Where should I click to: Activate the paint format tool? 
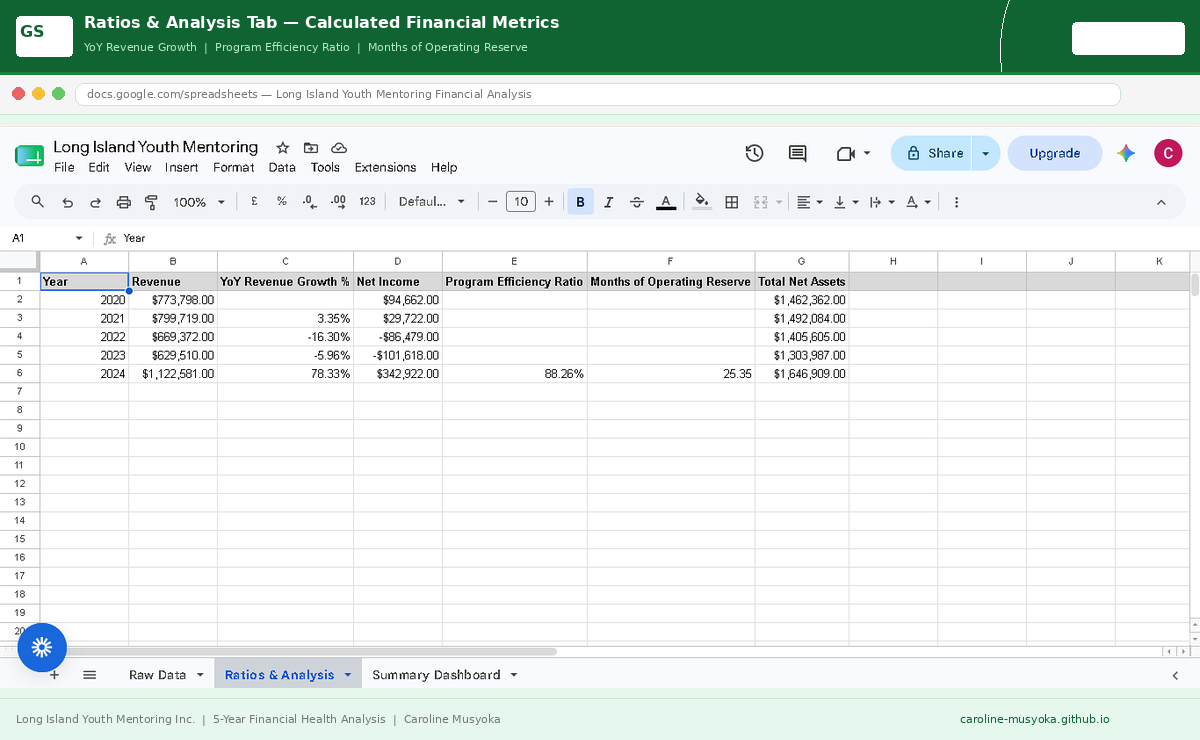pyautogui.click(x=151, y=202)
